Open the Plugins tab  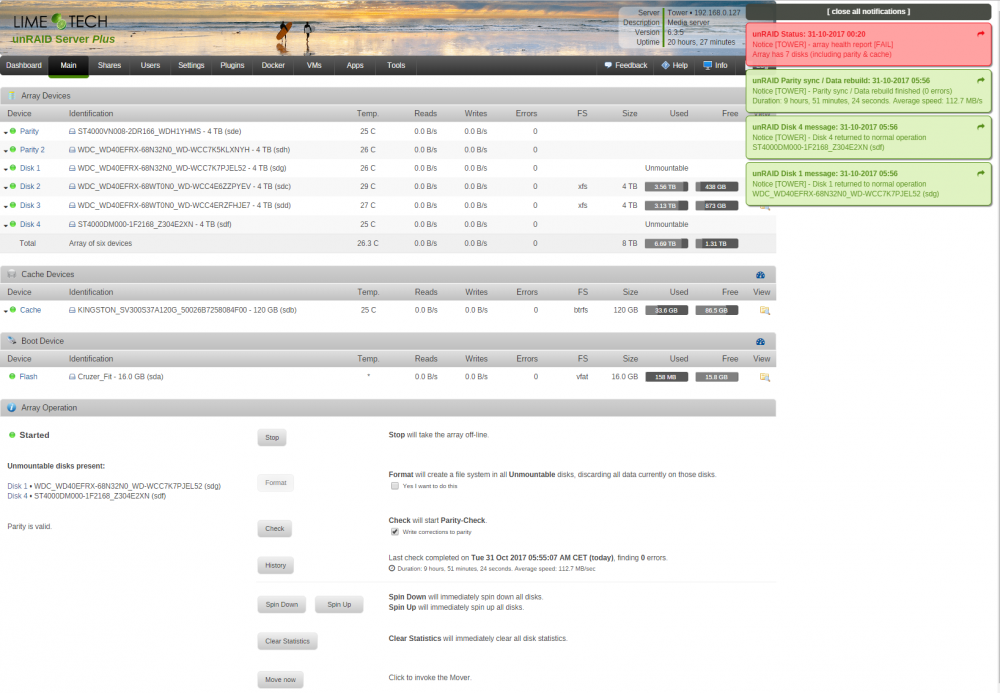[x=232, y=66]
